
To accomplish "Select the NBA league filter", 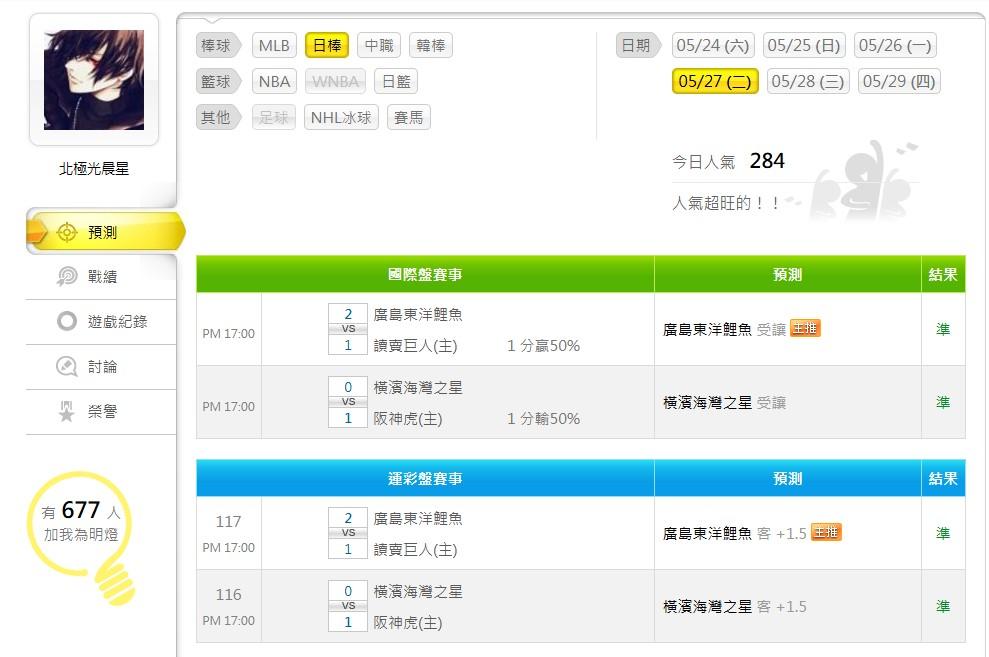I will (274, 81).
